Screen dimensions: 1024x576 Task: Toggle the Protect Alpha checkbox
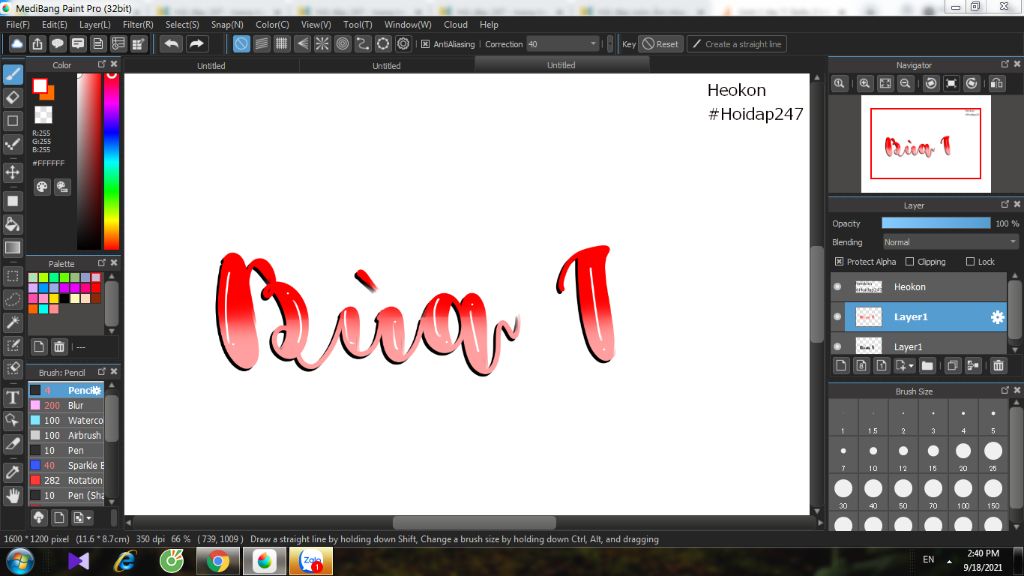(x=839, y=262)
